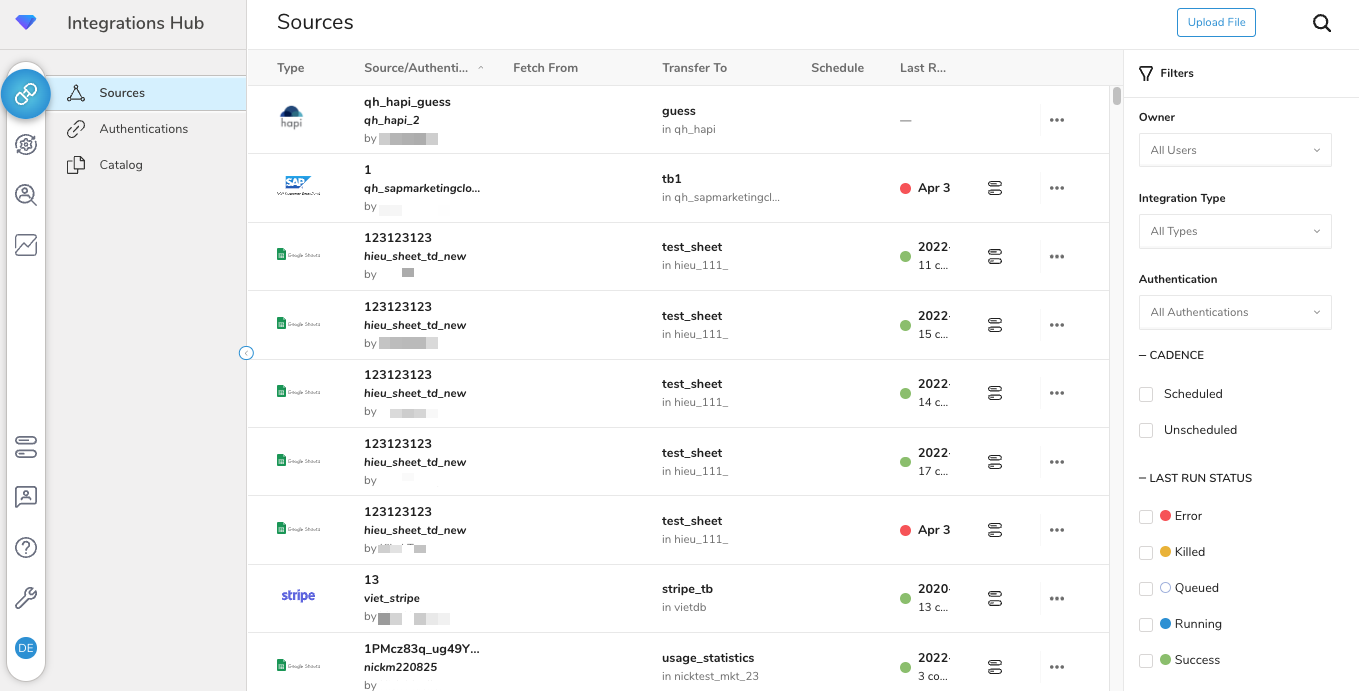Go to Authentications in side menu
Screen dimensions: 1359x691
tap(143, 129)
